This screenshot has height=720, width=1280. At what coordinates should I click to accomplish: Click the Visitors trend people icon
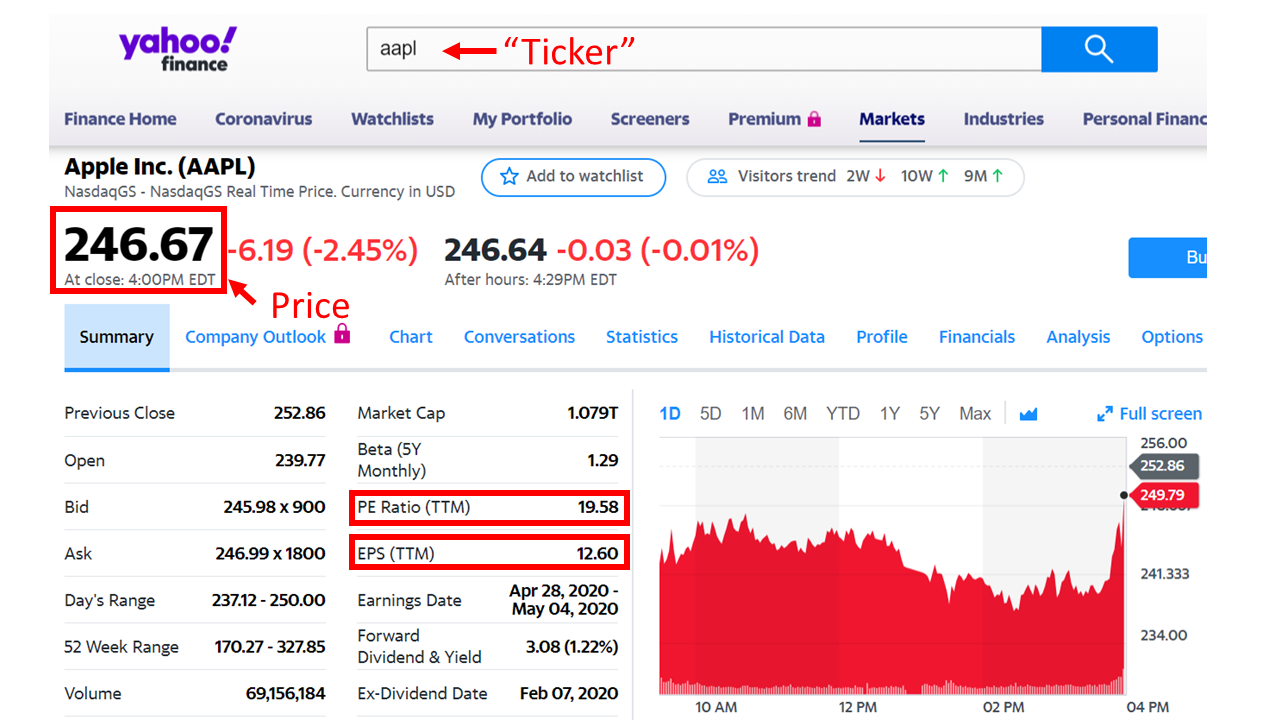[x=717, y=176]
